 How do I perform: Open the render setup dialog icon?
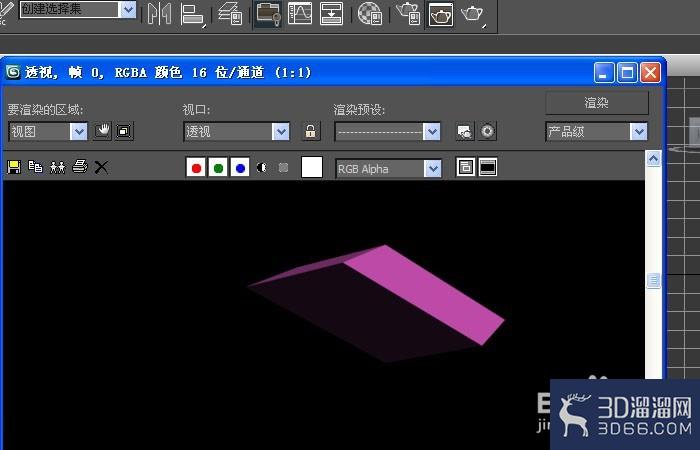[x=465, y=131]
